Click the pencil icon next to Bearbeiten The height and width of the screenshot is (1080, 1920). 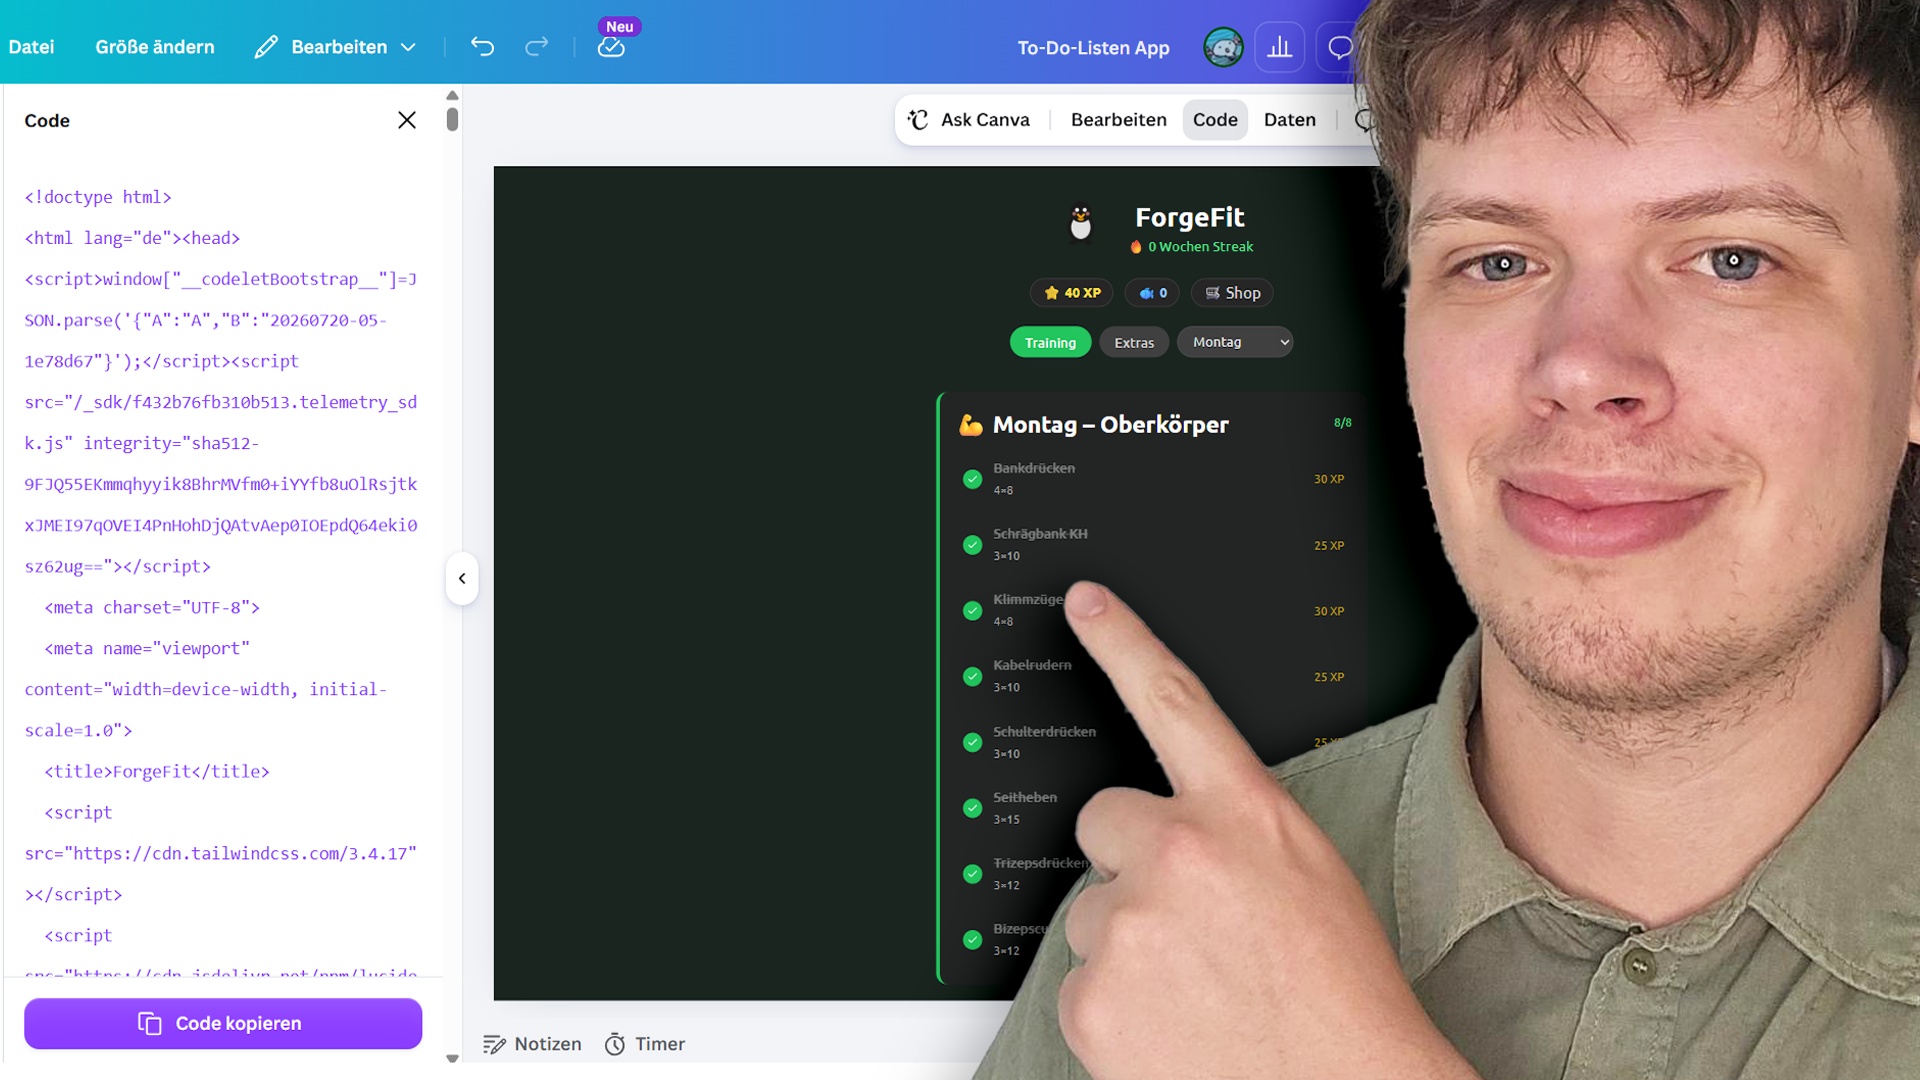(266, 47)
